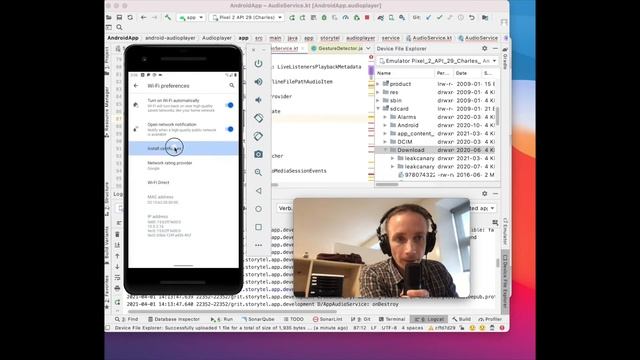Open the 'app' run configuration dropdown
This screenshot has height=360, width=640.
tap(191, 18)
